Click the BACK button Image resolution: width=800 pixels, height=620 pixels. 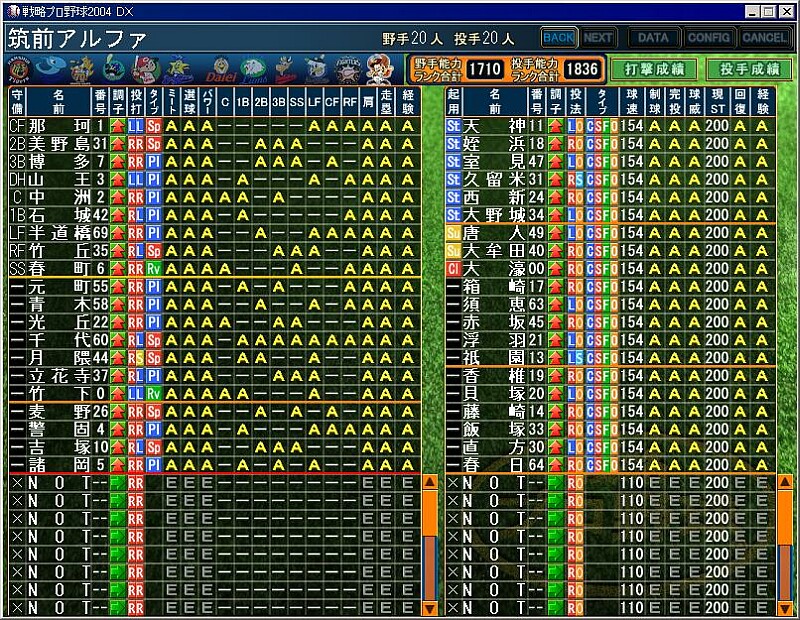pos(559,38)
